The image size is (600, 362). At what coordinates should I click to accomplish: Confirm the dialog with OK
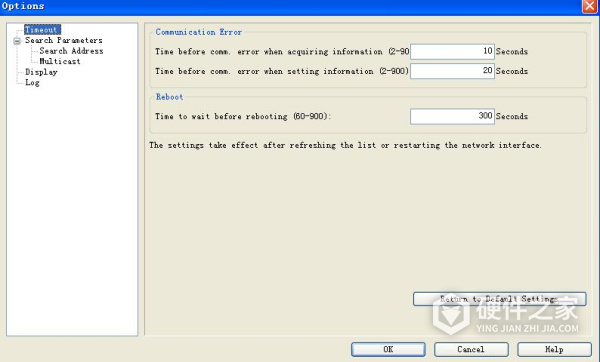point(388,349)
